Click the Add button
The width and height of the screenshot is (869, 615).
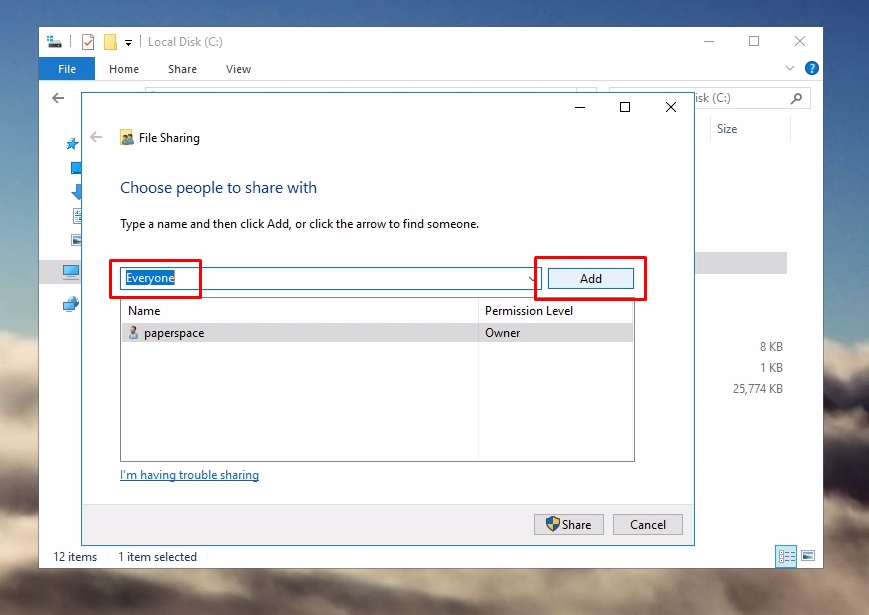point(590,279)
